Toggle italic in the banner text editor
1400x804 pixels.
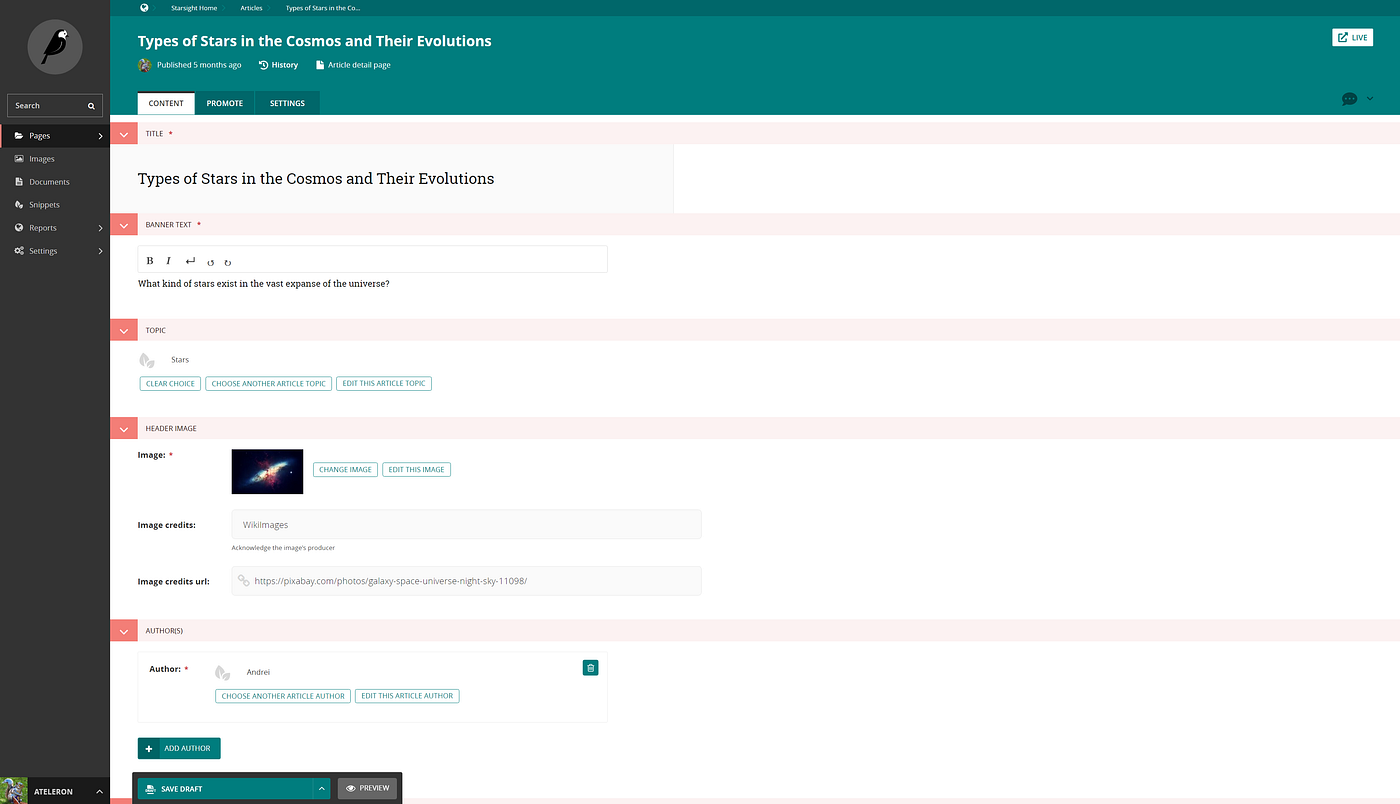(168, 260)
